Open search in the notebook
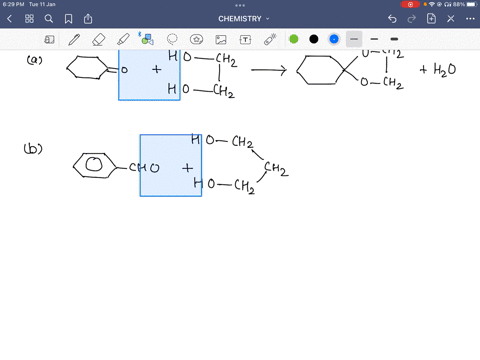 [x=49, y=19]
